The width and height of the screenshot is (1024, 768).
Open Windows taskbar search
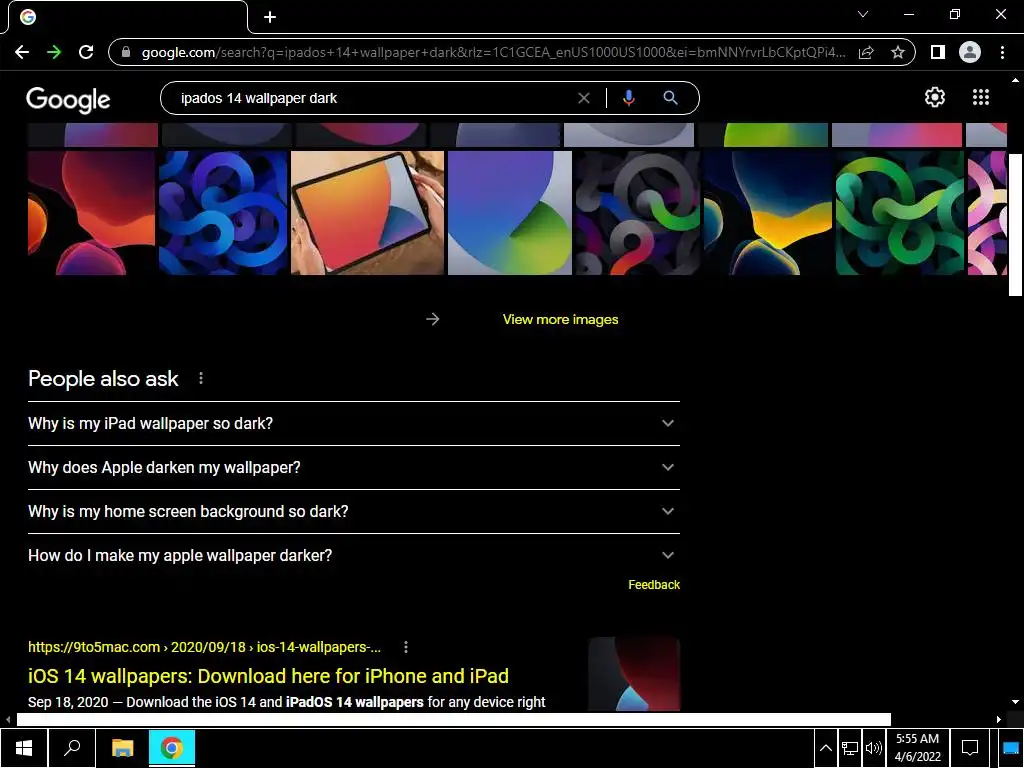[72, 748]
